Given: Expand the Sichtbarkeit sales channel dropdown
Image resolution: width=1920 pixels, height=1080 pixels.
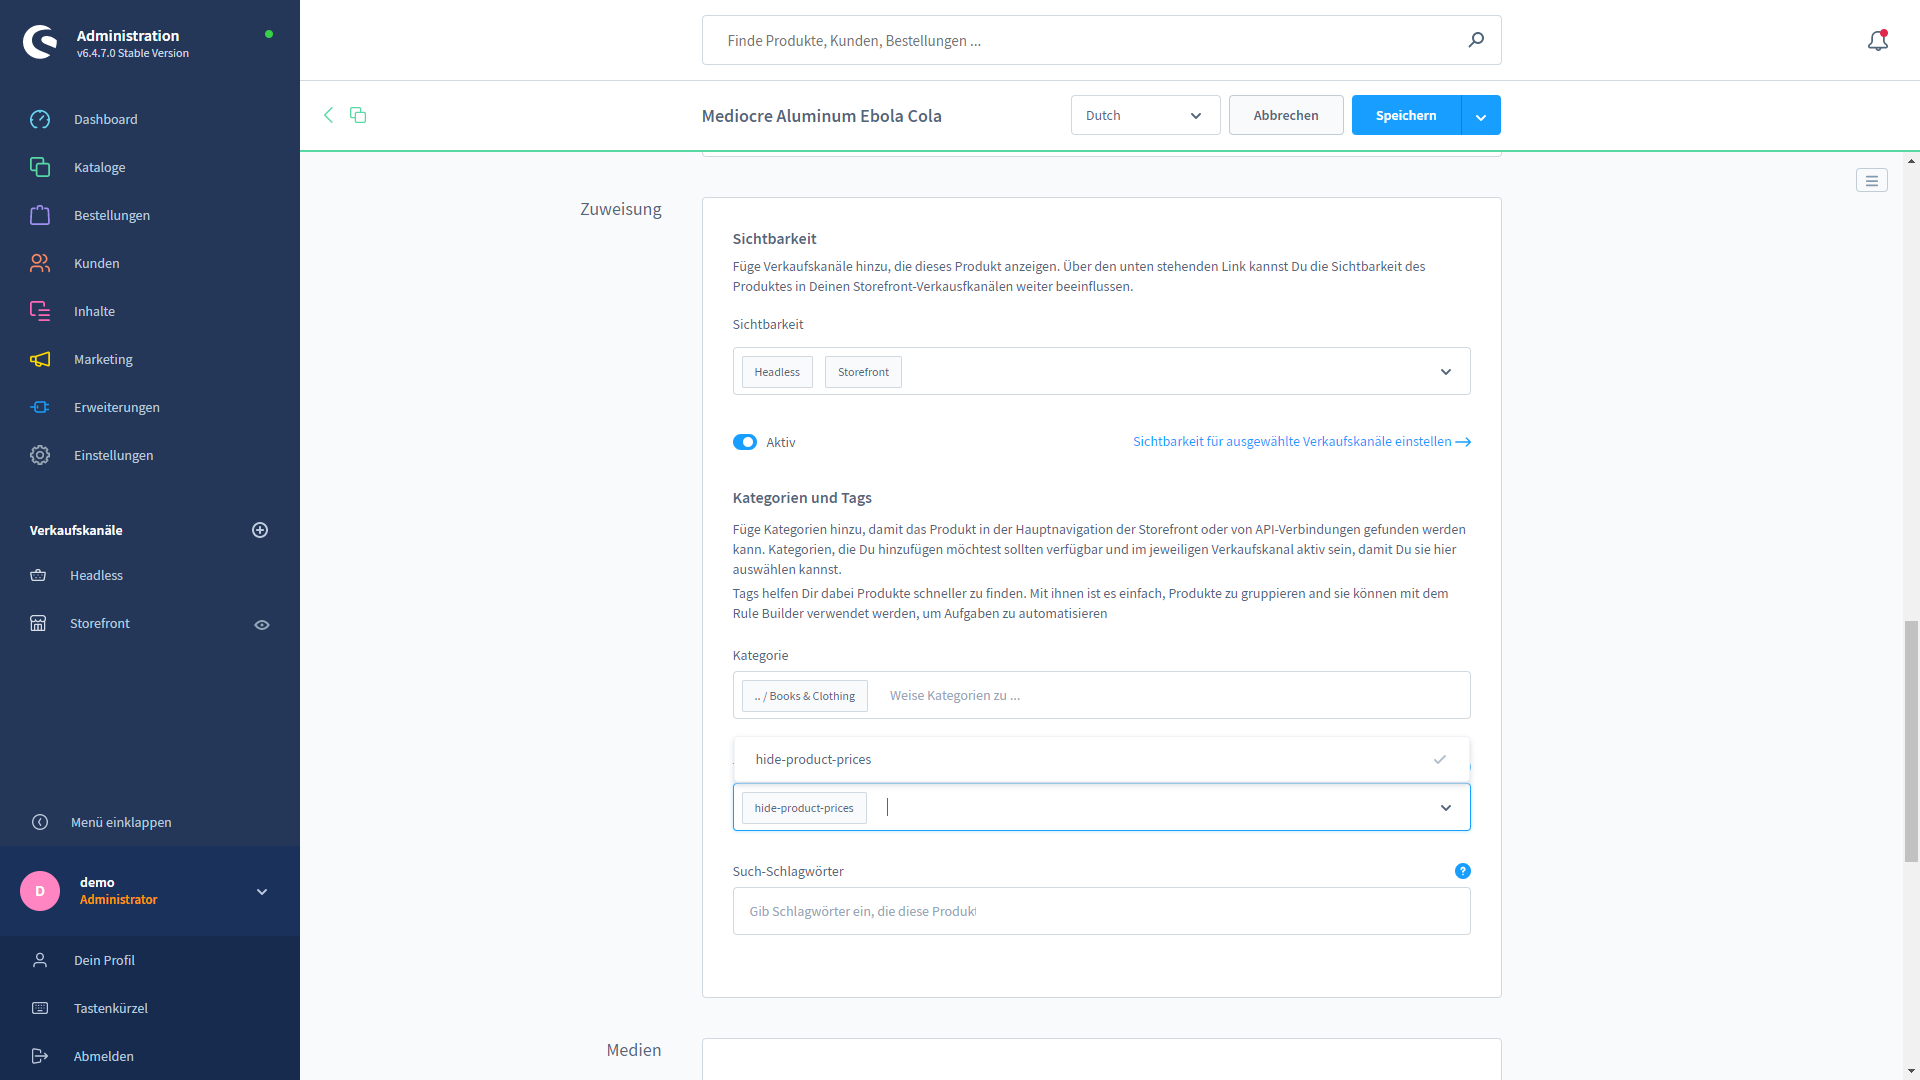Looking at the screenshot, I should 1447,372.
